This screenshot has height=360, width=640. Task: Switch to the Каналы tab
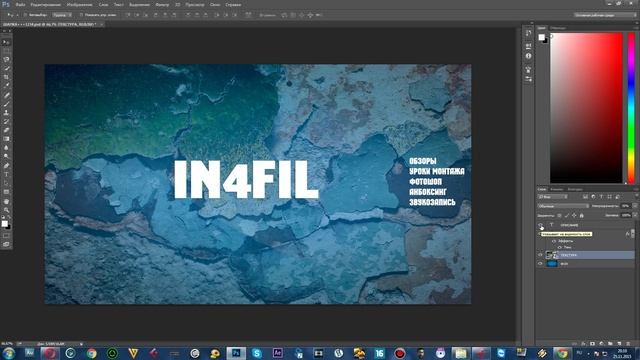pos(557,189)
